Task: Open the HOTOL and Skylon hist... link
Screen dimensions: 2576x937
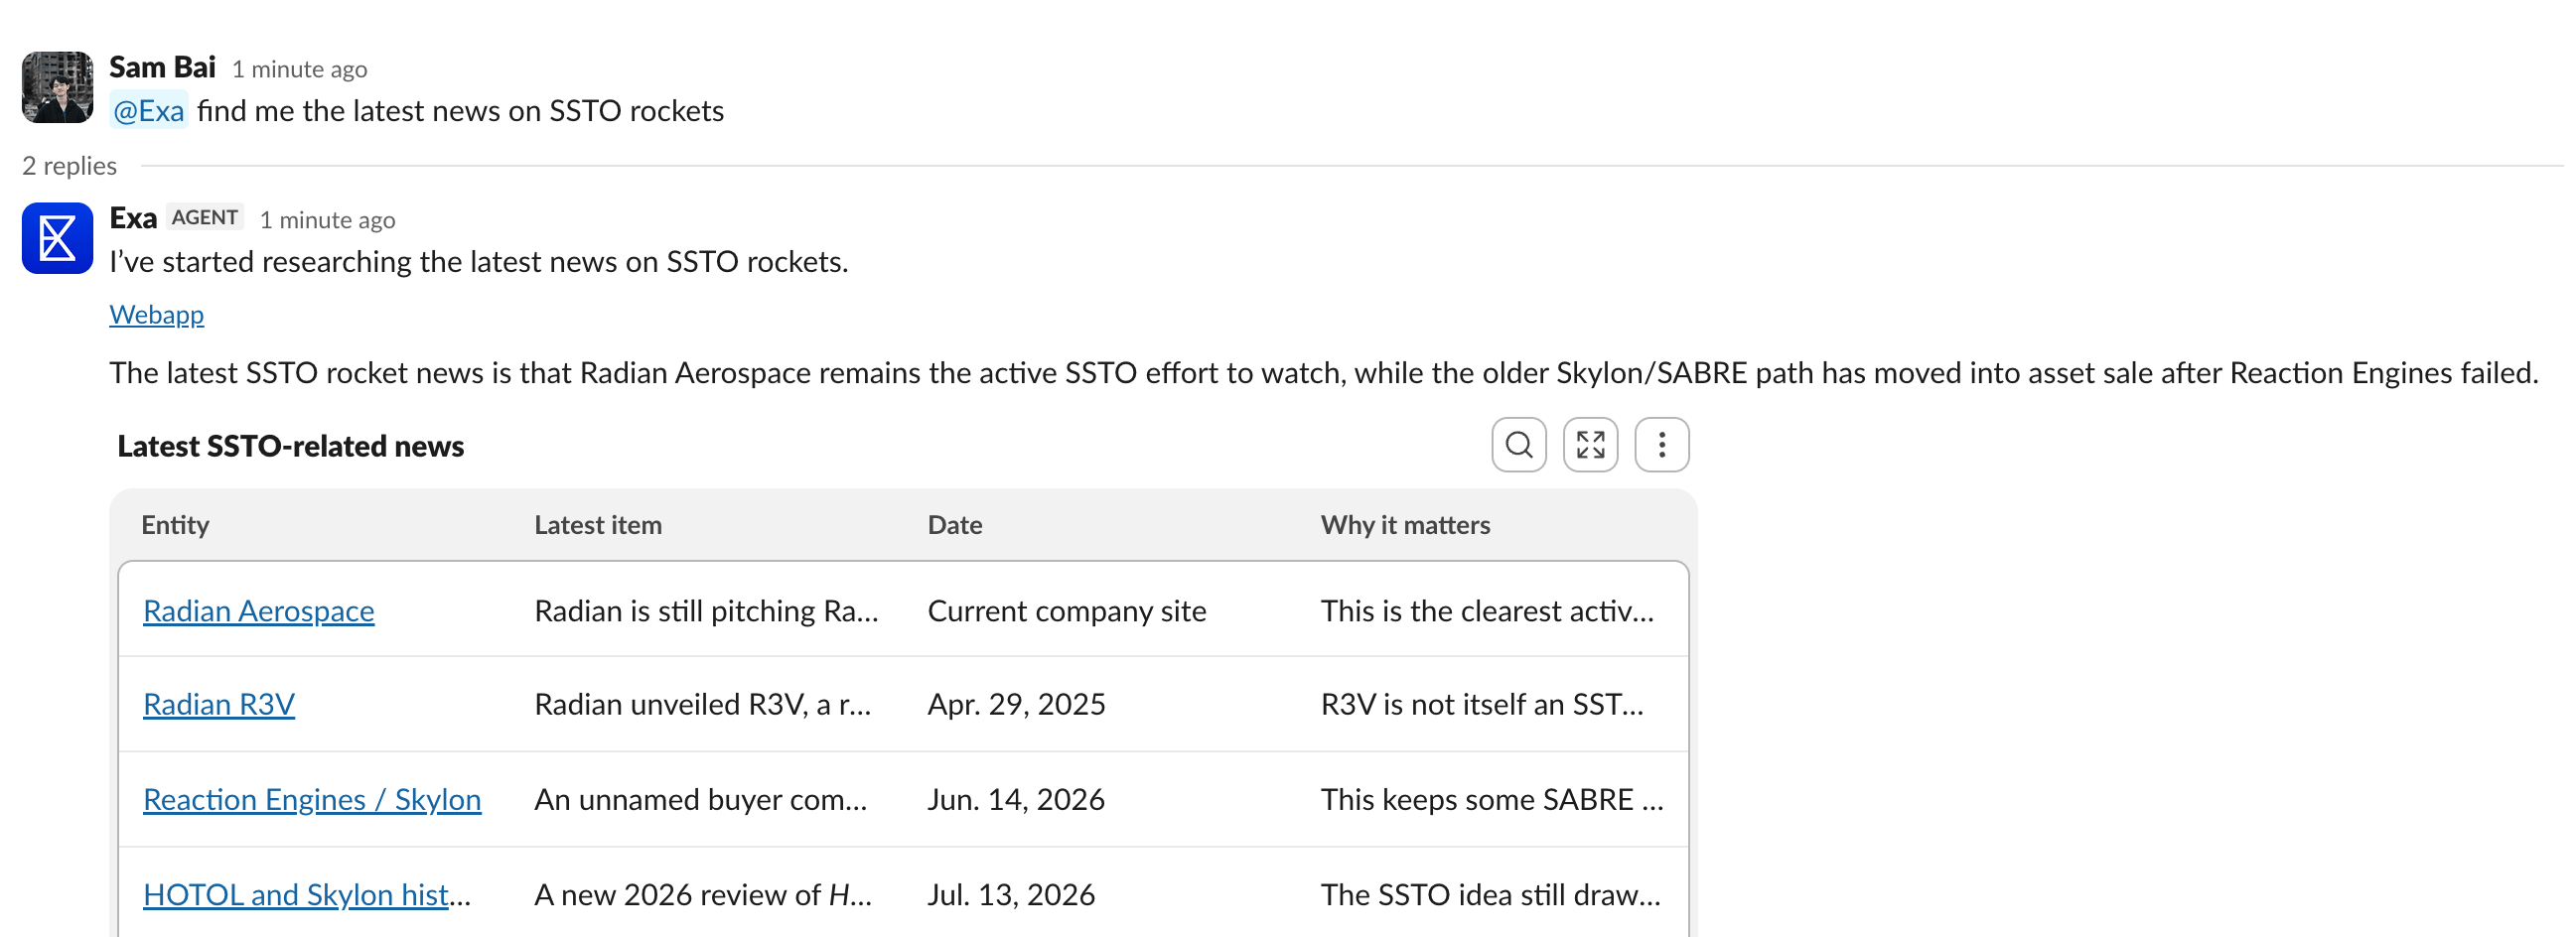Action: pos(306,894)
